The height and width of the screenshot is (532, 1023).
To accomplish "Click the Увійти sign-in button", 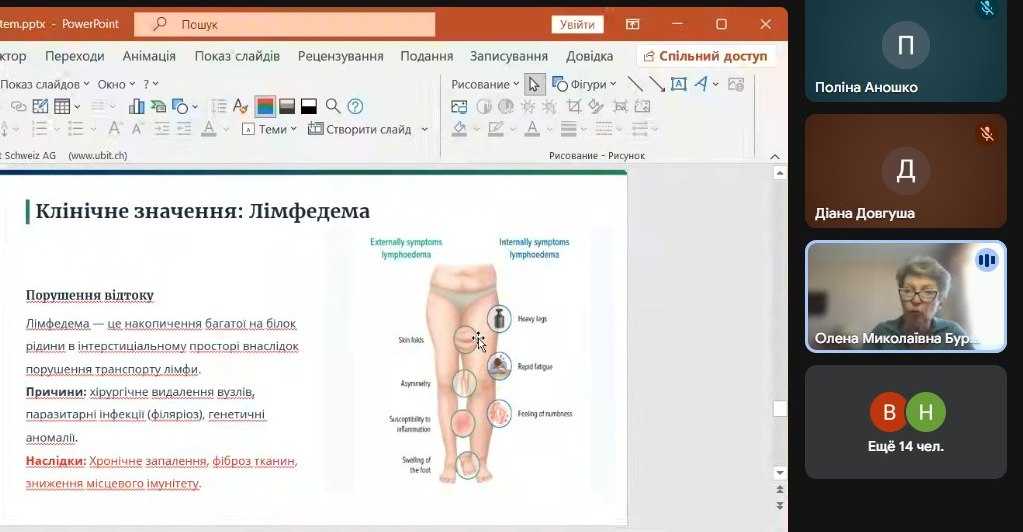I will point(577,24).
